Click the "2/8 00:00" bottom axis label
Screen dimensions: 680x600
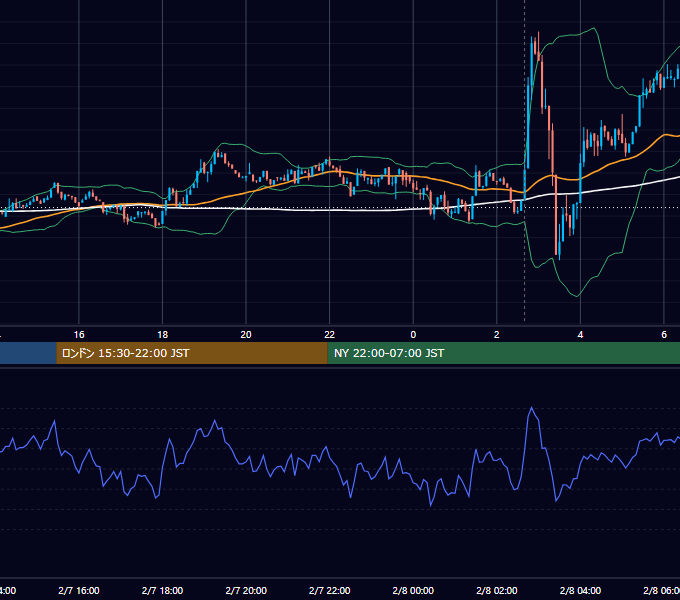pyautogui.click(x=413, y=590)
